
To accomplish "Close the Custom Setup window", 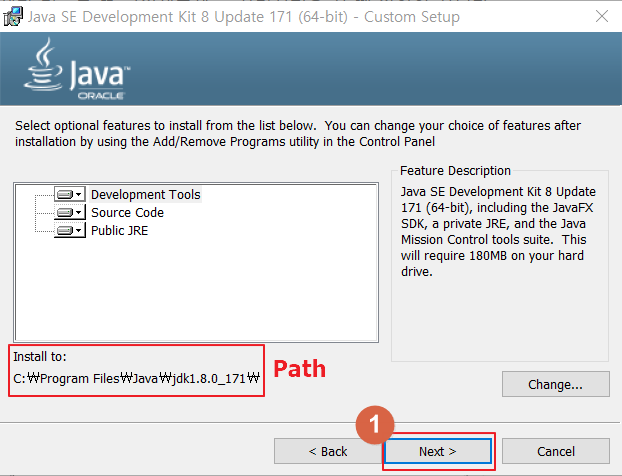I will tap(602, 16).
